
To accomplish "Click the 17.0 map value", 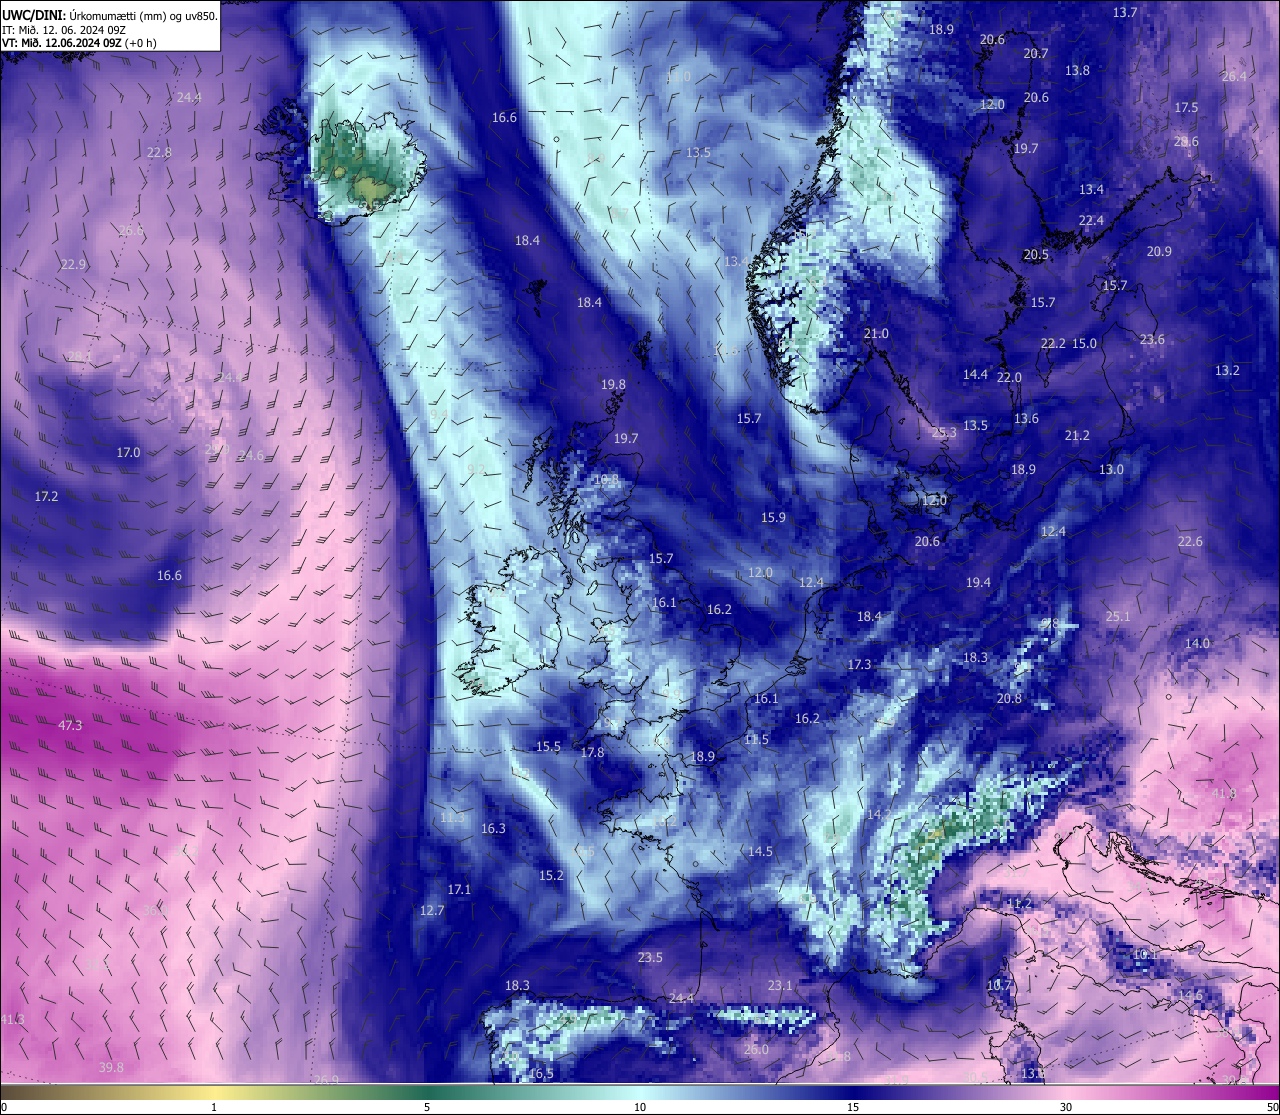I will click(128, 453).
